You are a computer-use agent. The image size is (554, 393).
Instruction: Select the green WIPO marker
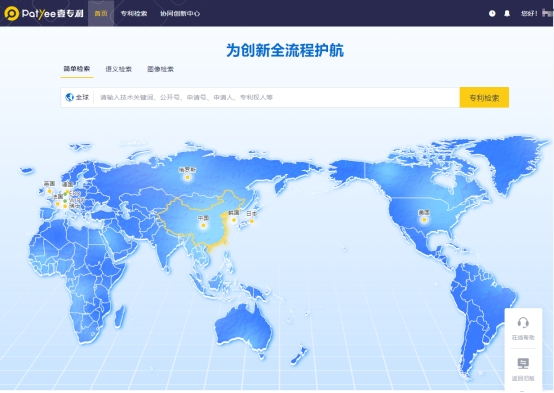click(x=65, y=201)
